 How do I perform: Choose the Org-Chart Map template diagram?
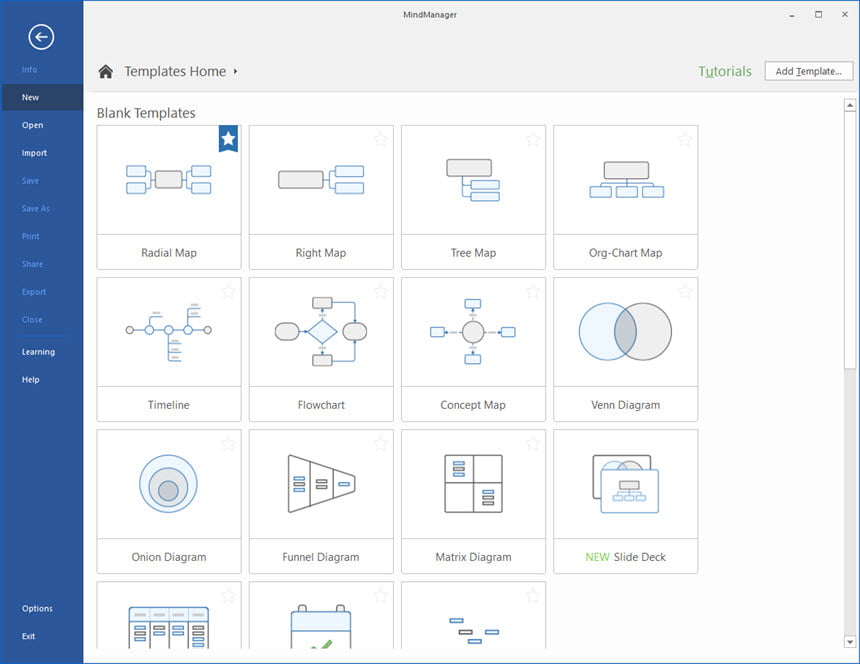click(x=626, y=179)
